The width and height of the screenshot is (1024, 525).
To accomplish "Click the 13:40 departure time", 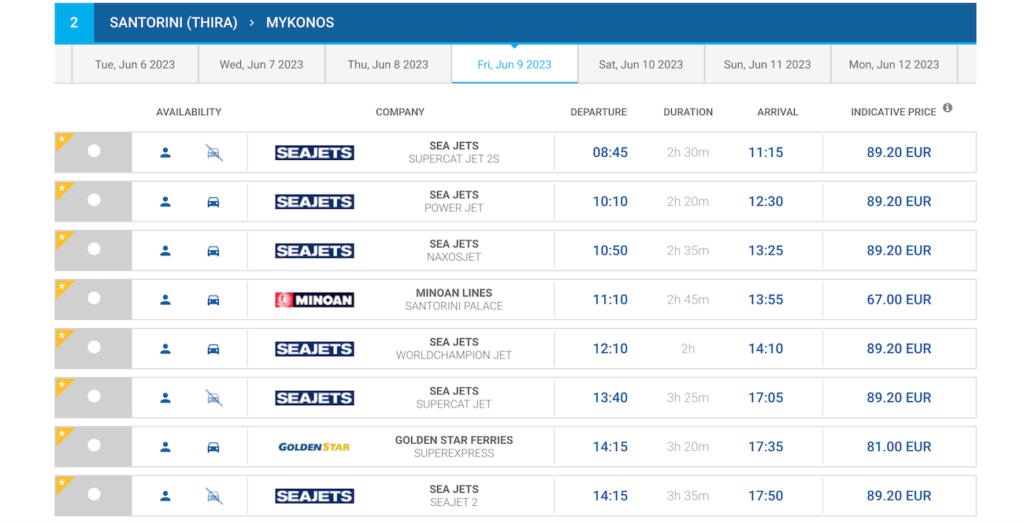I will click(x=610, y=398).
